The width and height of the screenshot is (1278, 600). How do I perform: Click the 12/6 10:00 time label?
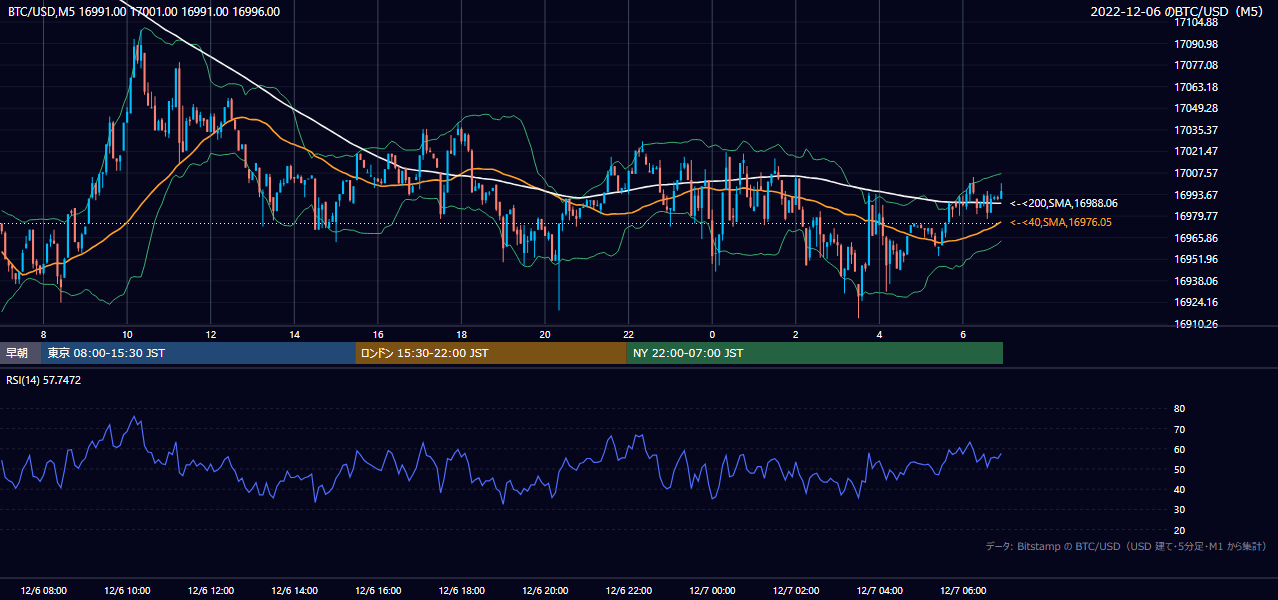127,591
